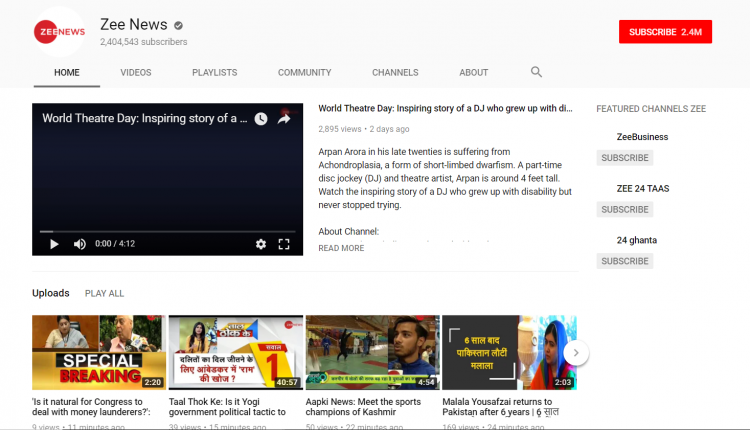Click the Zee News channel logo
Viewport: 750px width, 430px height.
tap(59, 32)
